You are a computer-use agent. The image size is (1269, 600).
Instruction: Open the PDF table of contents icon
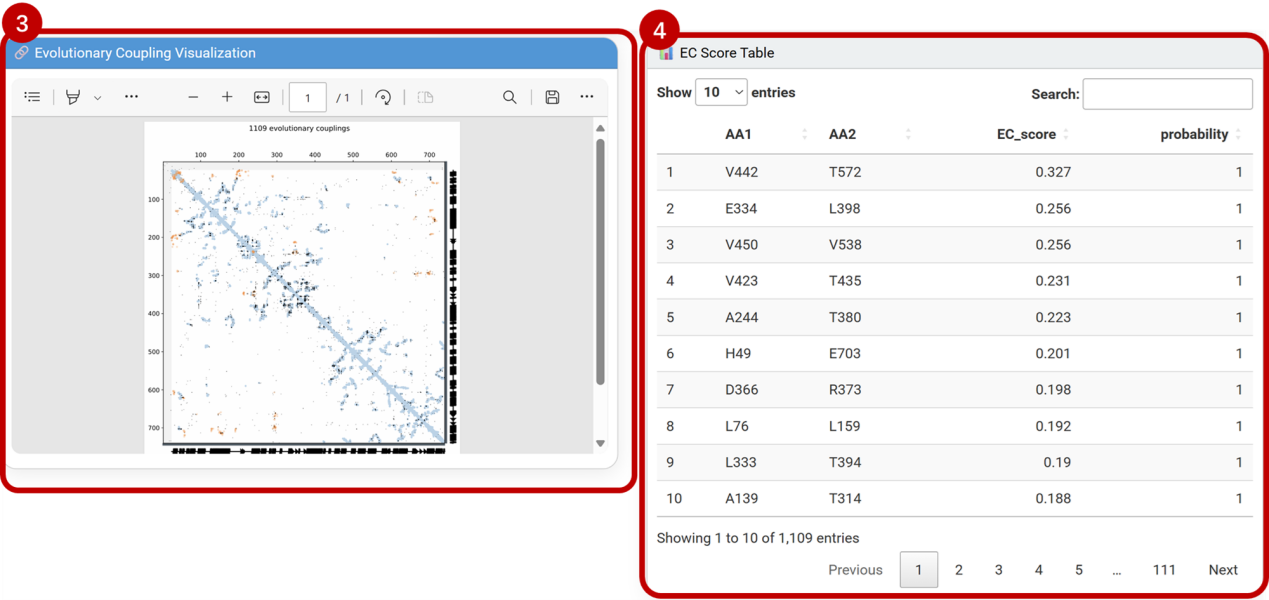[32, 97]
